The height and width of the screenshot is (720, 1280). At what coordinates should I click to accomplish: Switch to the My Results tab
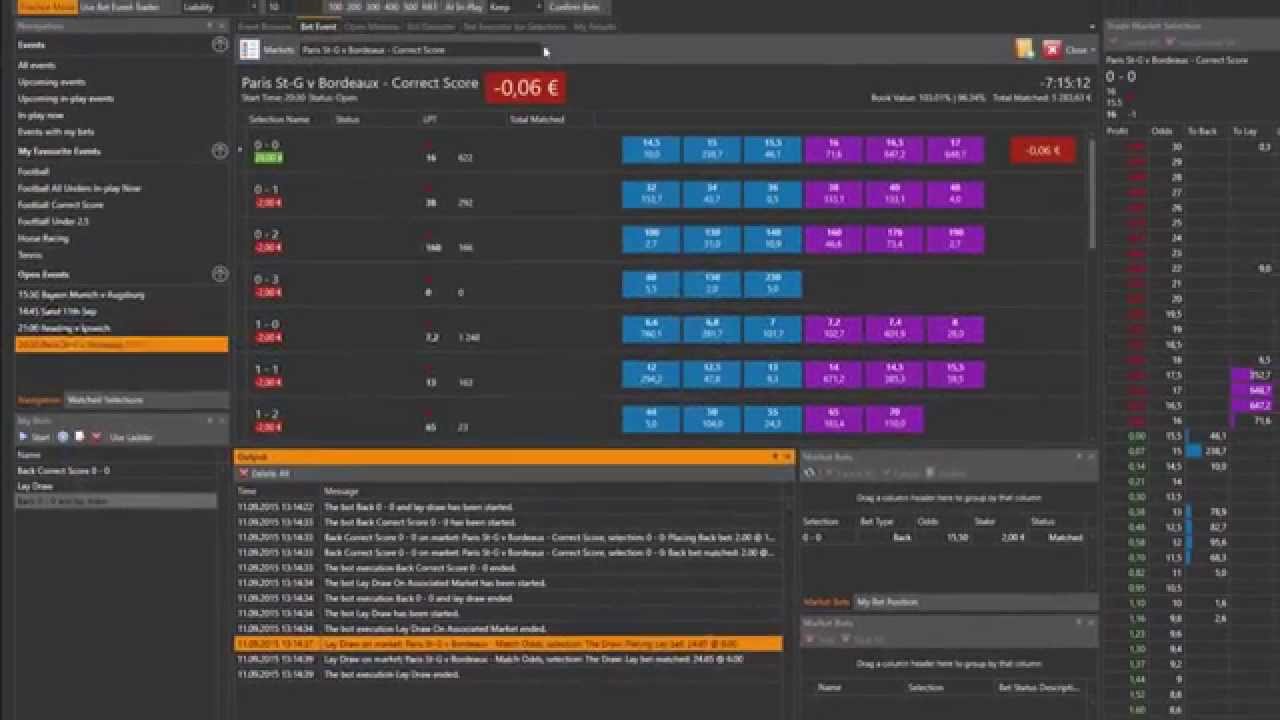pos(595,27)
